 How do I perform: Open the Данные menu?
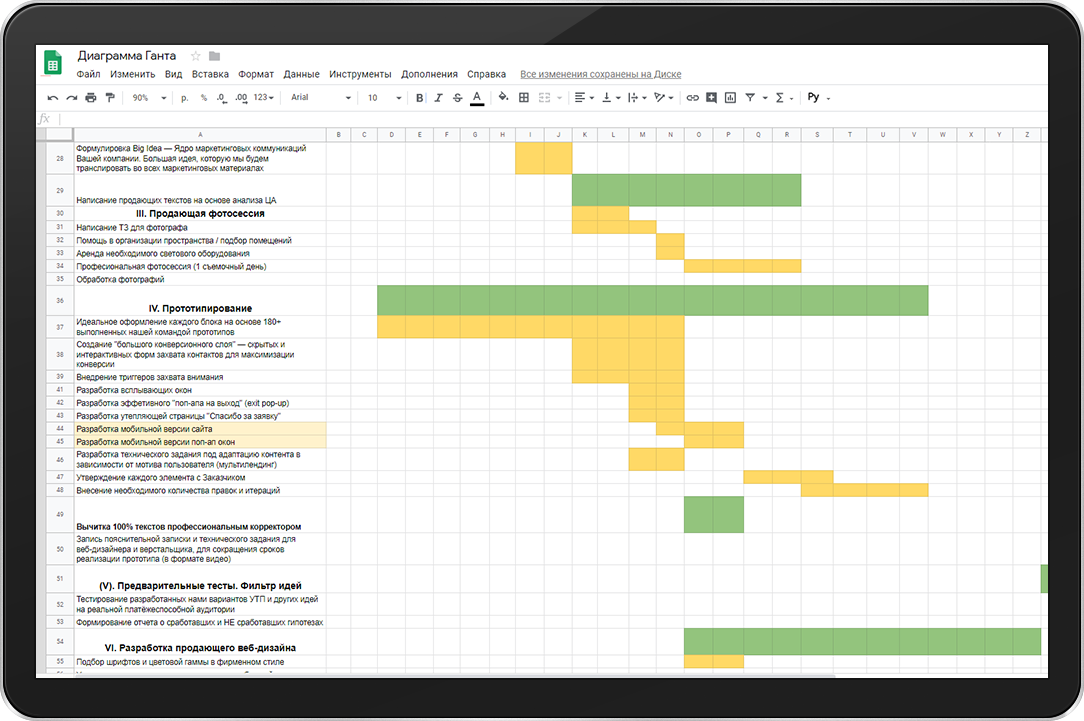coord(301,75)
